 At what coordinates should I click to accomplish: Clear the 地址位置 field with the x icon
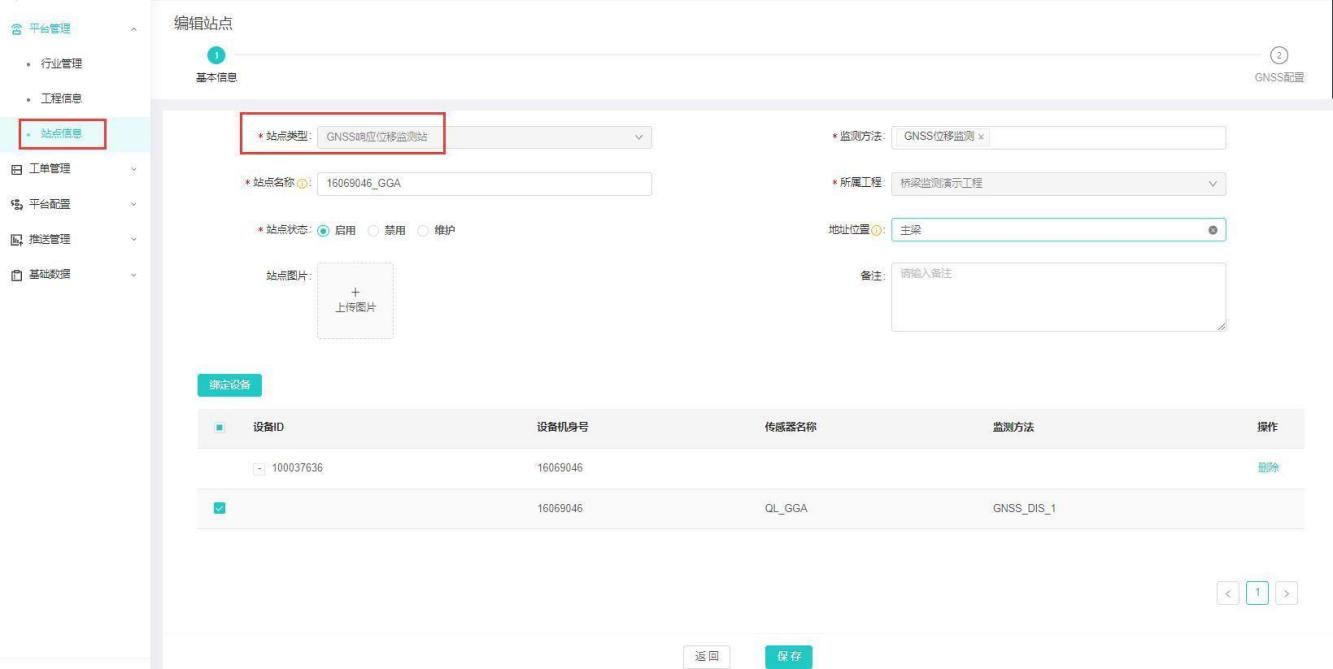click(x=1213, y=230)
